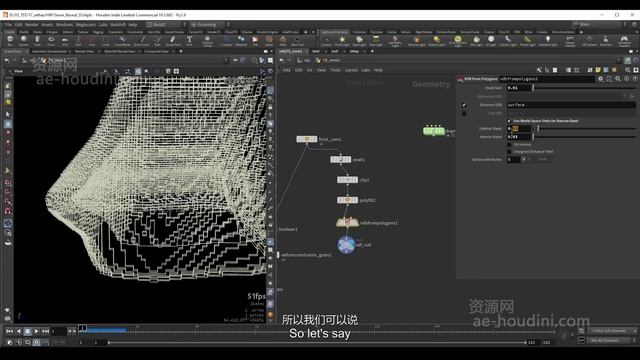The height and width of the screenshot is (360, 640).
Task: Select the viewport Select tool
Action: click(x=8, y=115)
